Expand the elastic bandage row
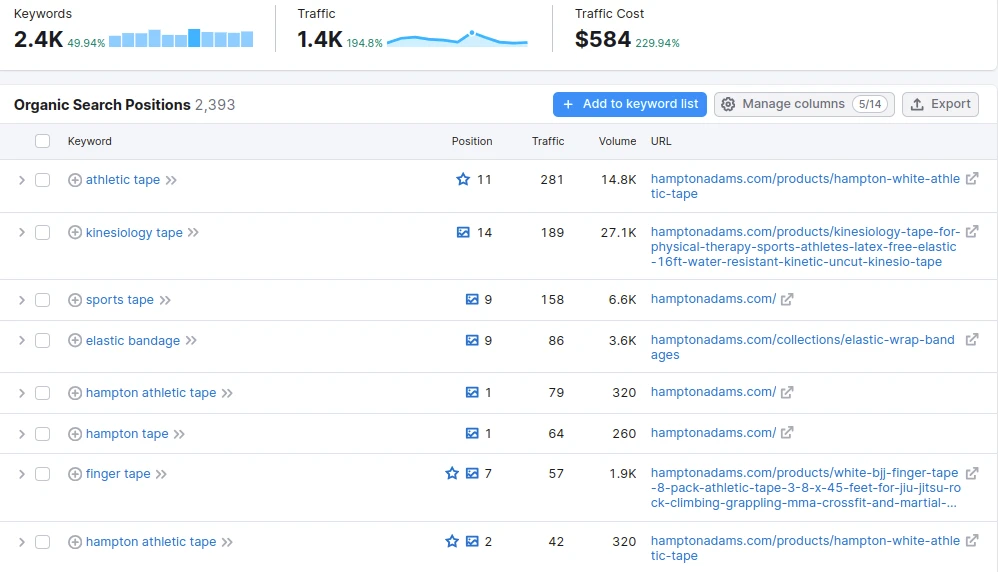This screenshot has width=998, height=572. [22, 341]
